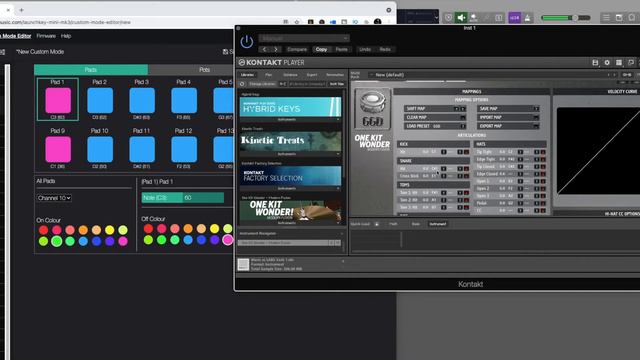Open the One Kit Wonder library banner
Screen dimensions: 640x360
click(x=290, y=210)
